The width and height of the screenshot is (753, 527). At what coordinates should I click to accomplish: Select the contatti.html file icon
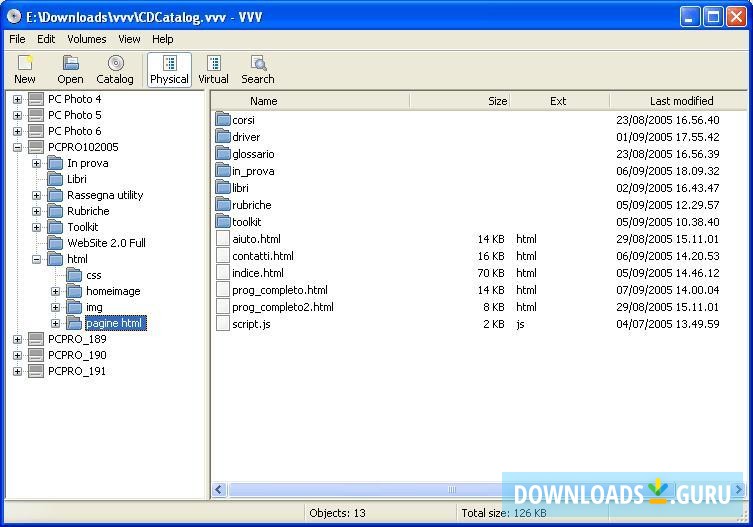222,256
